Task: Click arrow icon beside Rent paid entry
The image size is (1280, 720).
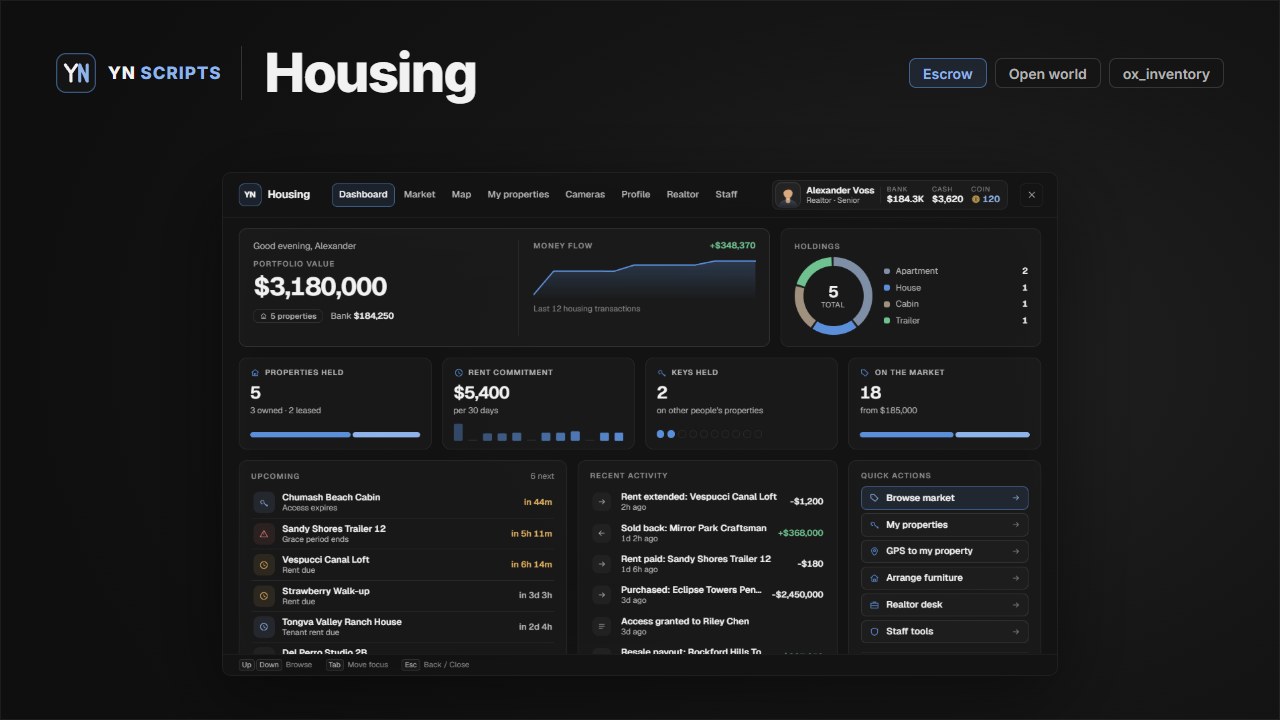Action: pos(602,564)
